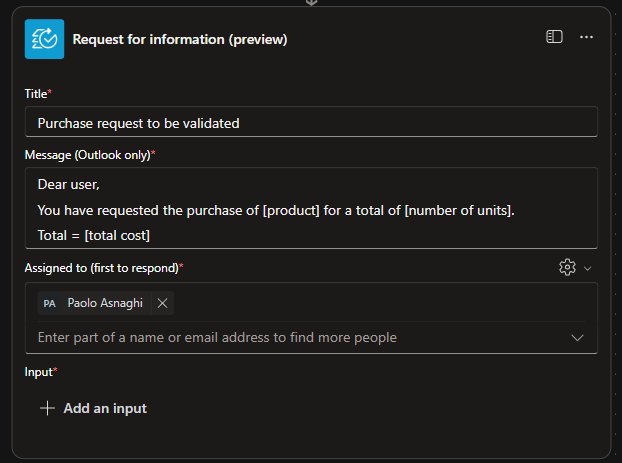Click the Request for information action icon
Image resolution: width=622 pixels, height=463 pixels.
44,38
